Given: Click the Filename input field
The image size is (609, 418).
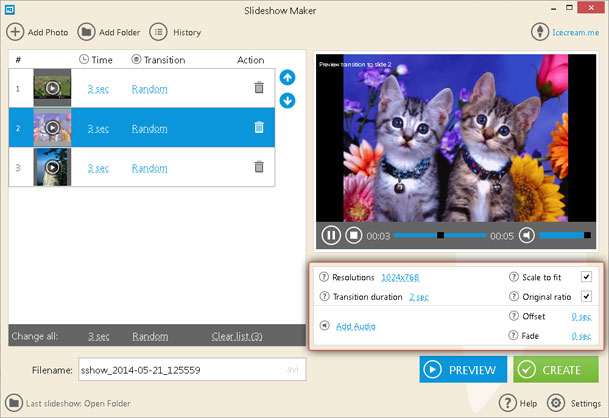Looking at the screenshot, I should (192, 369).
